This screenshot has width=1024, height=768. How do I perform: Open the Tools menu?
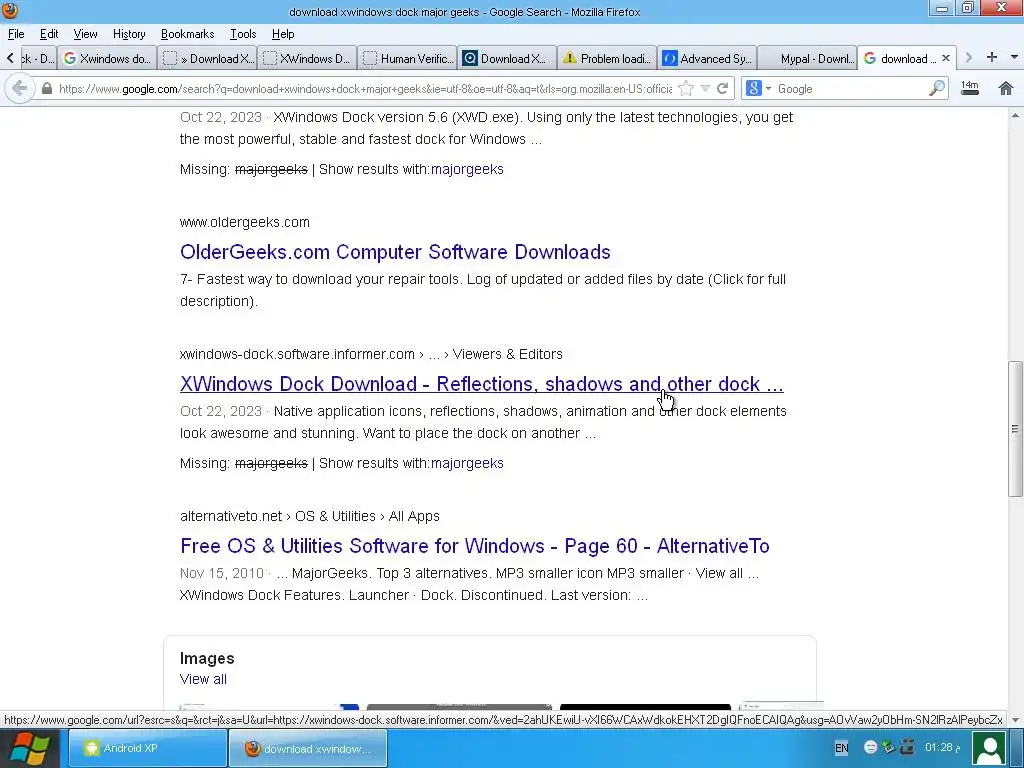click(242, 34)
